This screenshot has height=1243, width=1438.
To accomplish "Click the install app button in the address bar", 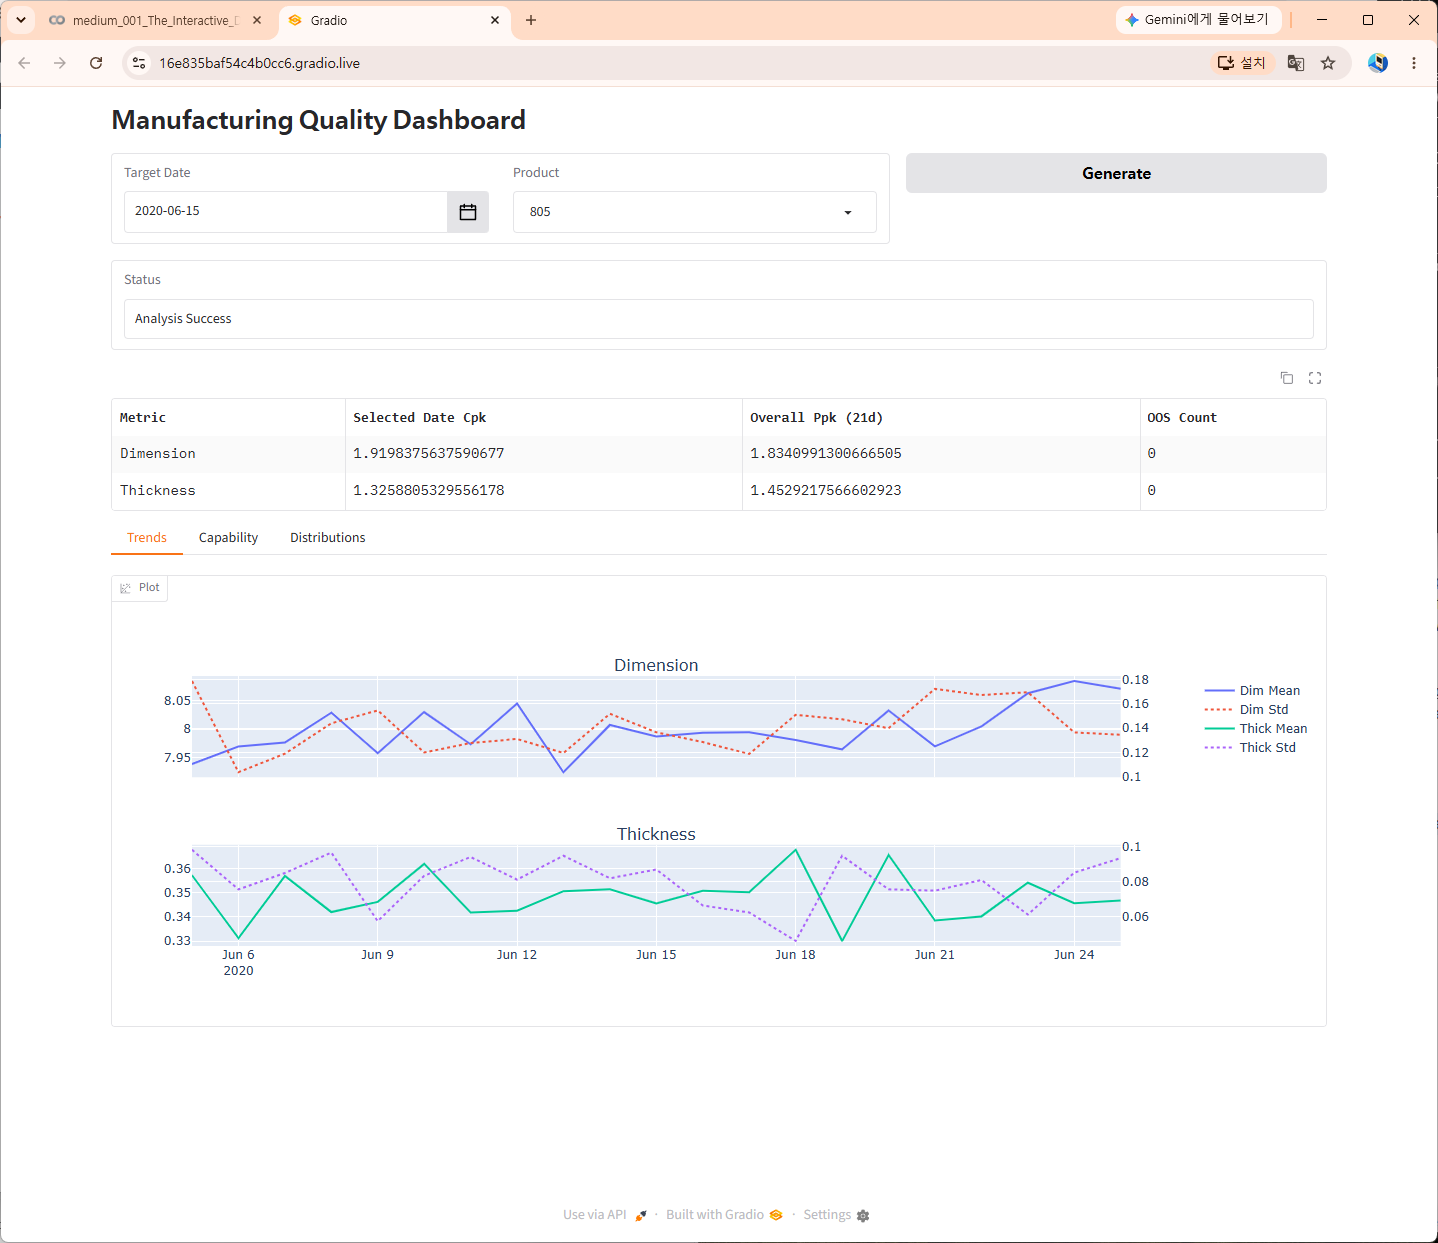I will [x=1242, y=63].
